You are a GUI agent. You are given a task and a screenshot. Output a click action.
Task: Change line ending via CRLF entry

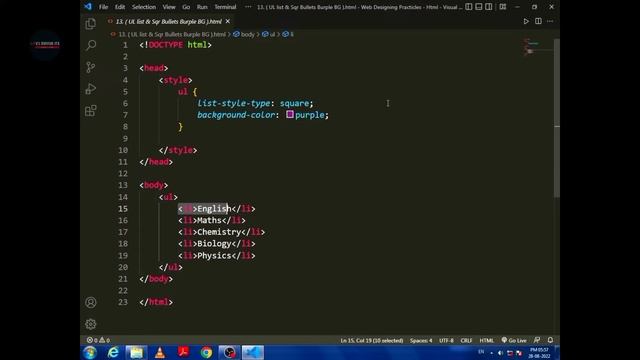466,340
